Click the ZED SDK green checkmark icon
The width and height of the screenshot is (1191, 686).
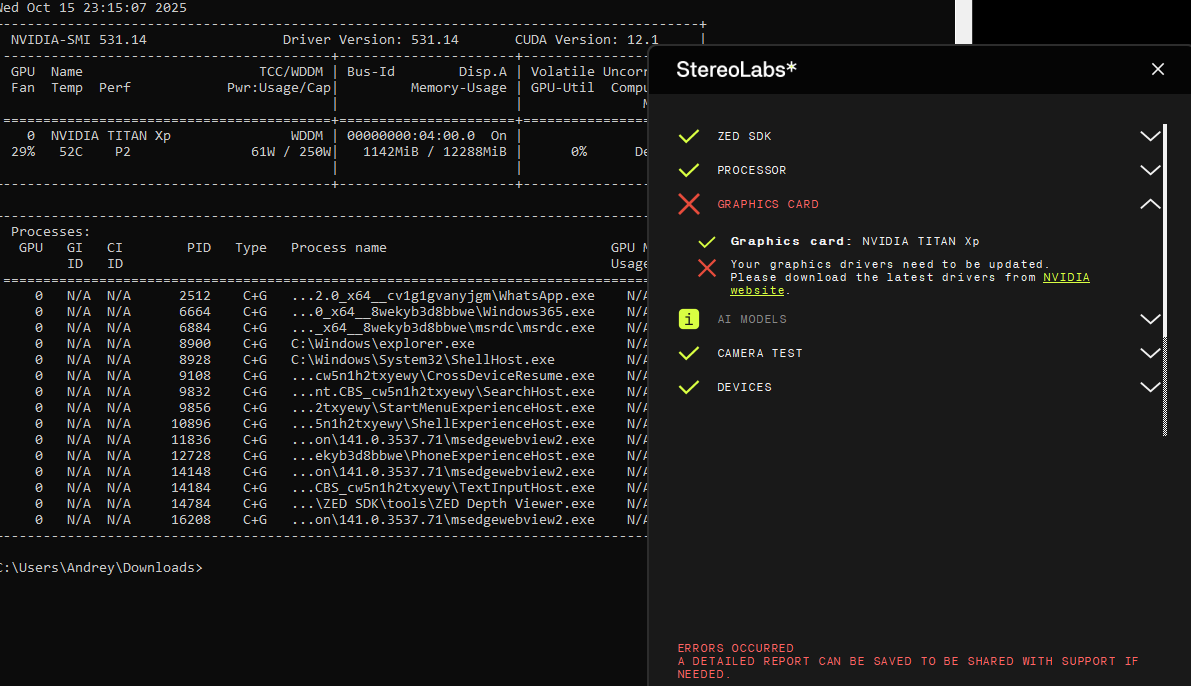tap(689, 136)
